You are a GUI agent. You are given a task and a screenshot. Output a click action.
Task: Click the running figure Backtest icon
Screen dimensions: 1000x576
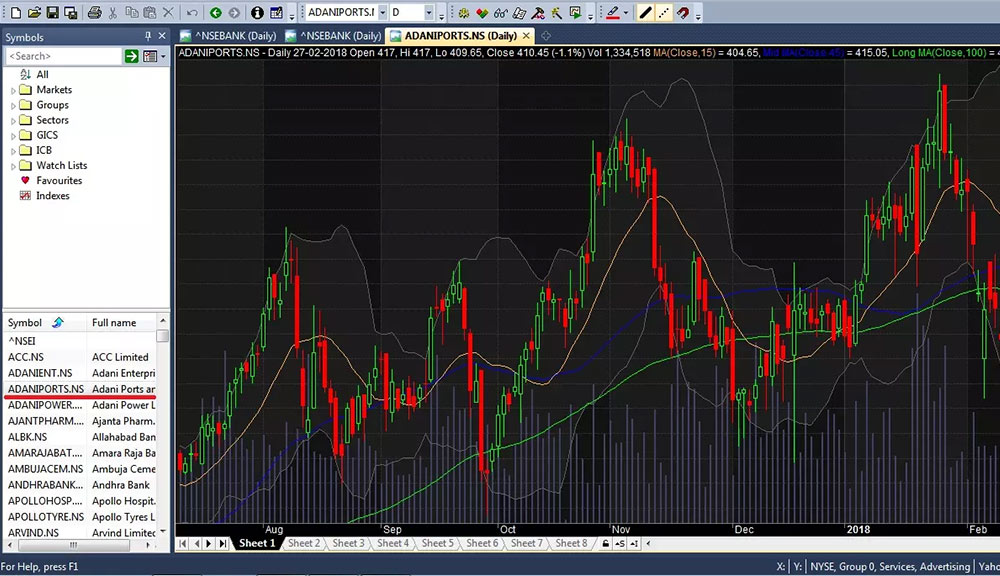click(557, 12)
